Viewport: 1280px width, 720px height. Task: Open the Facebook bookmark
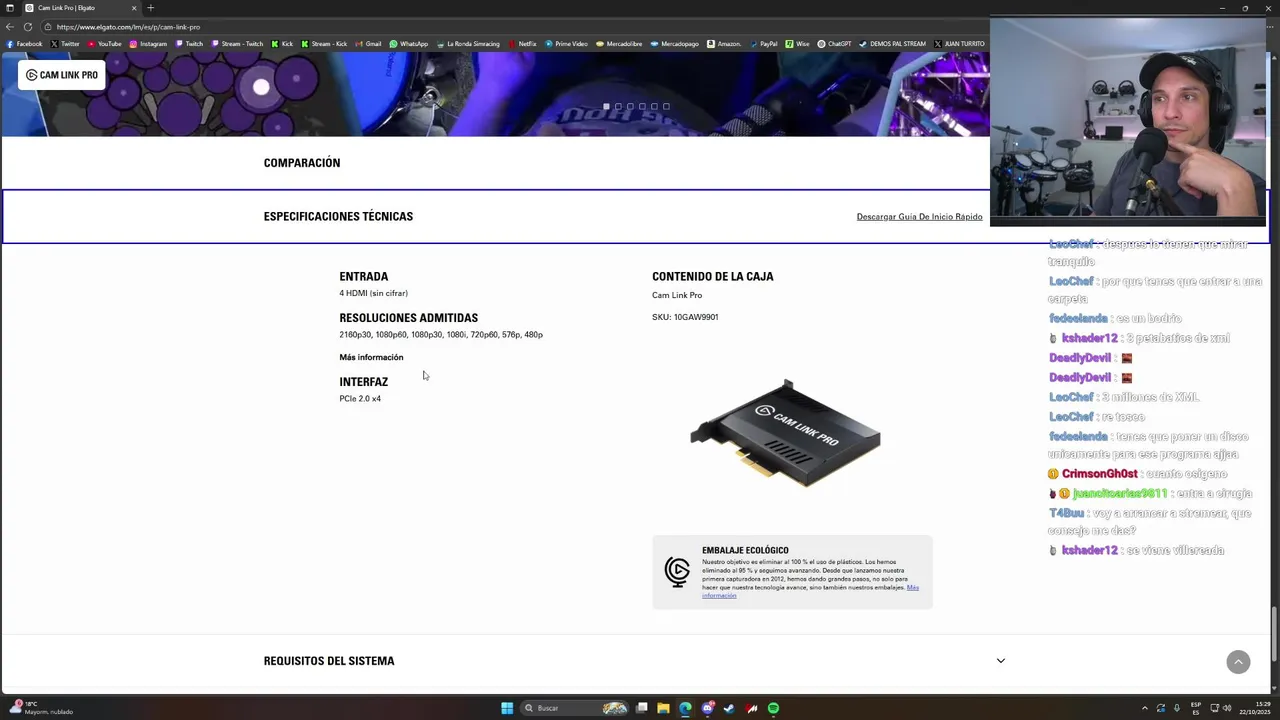tap(24, 44)
